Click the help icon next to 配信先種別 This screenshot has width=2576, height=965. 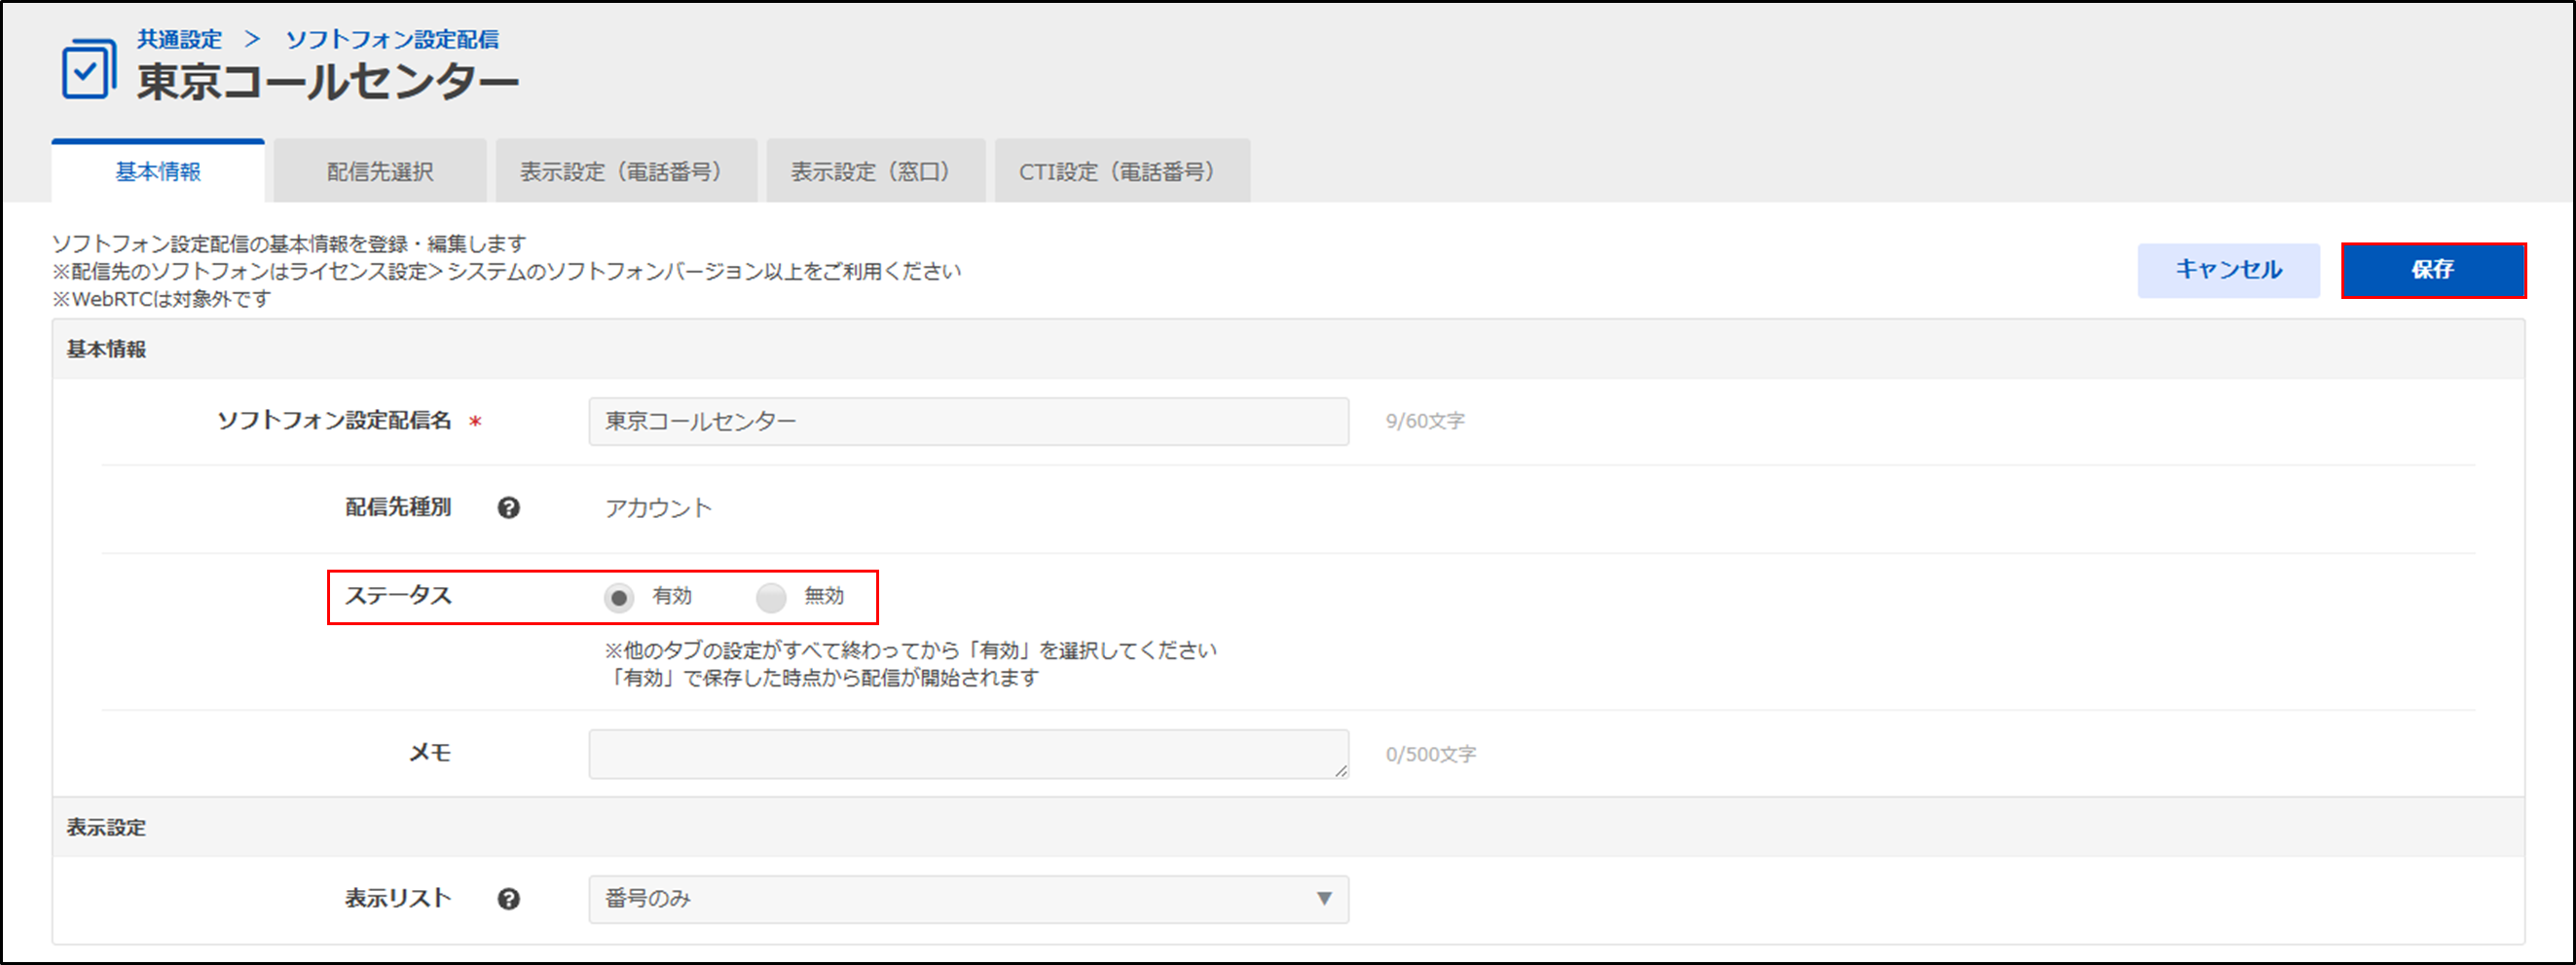(x=508, y=508)
